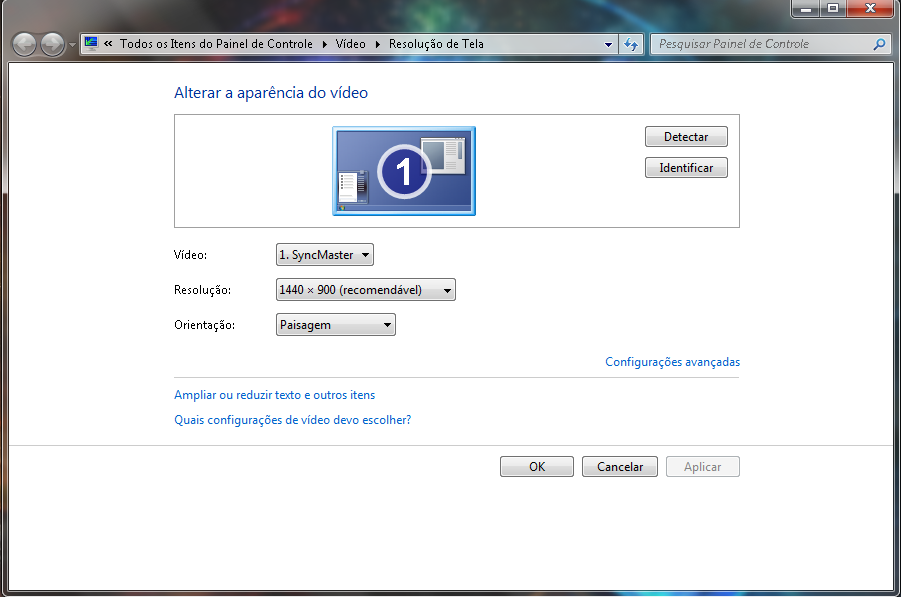The height and width of the screenshot is (597, 901).
Task: Confirm with the OK button
Action: pyautogui.click(x=537, y=467)
